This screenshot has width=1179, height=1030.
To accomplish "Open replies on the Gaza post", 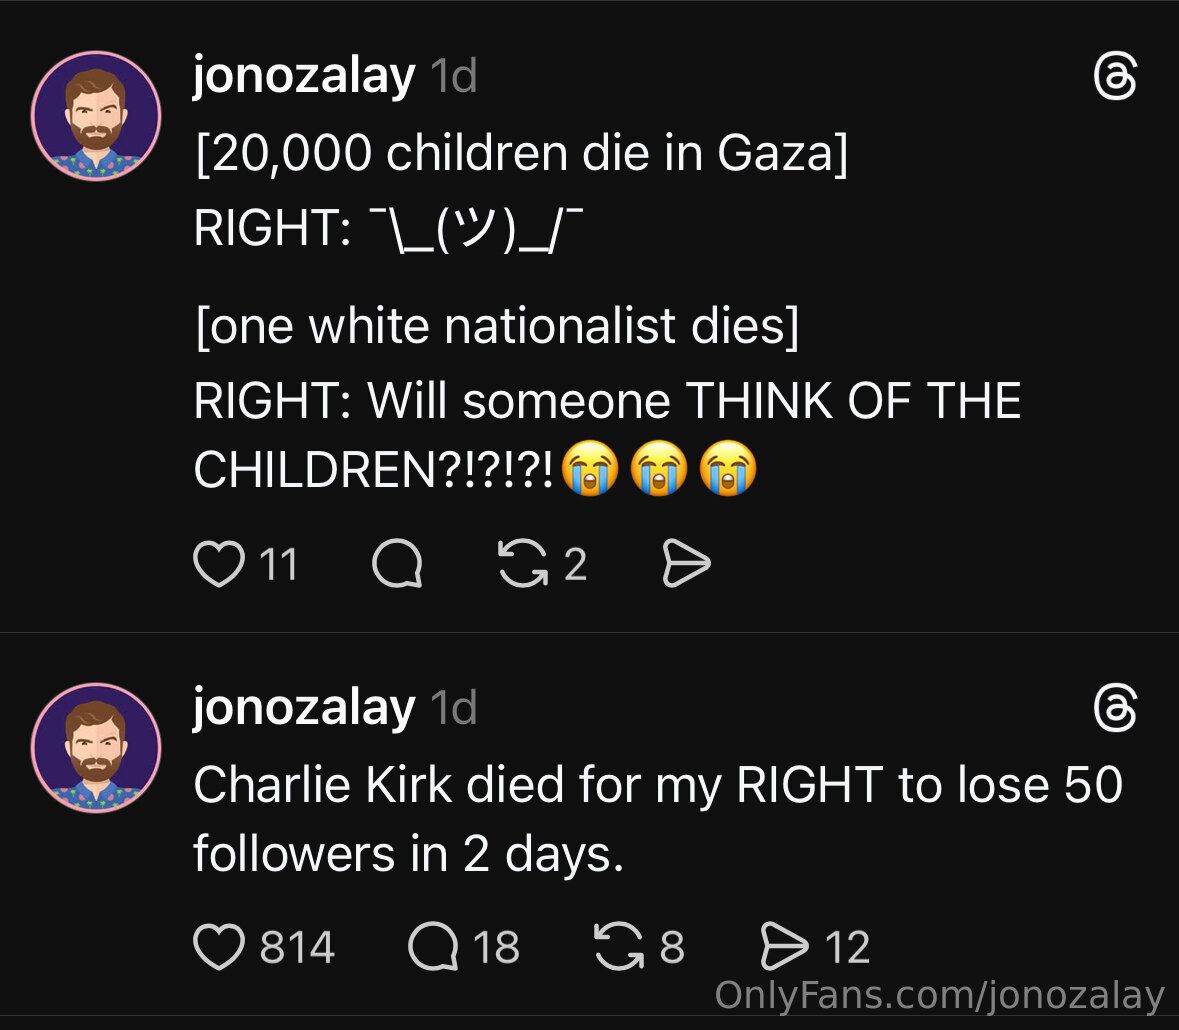I will [397, 567].
